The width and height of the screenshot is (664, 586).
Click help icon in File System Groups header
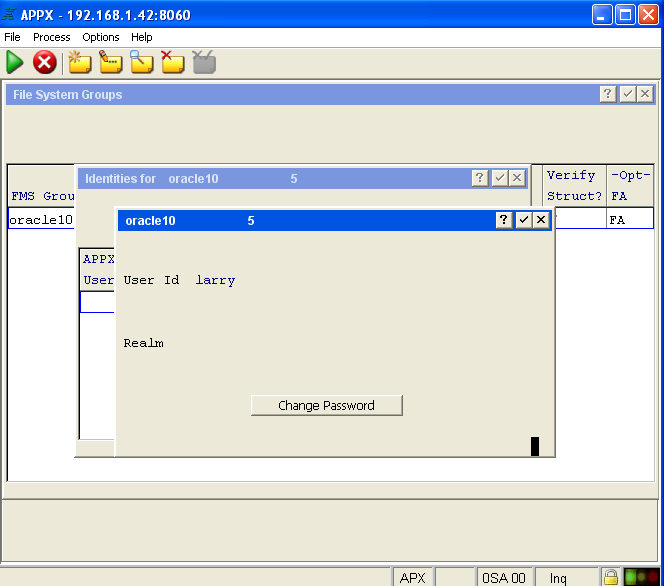click(x=608, y=94)
